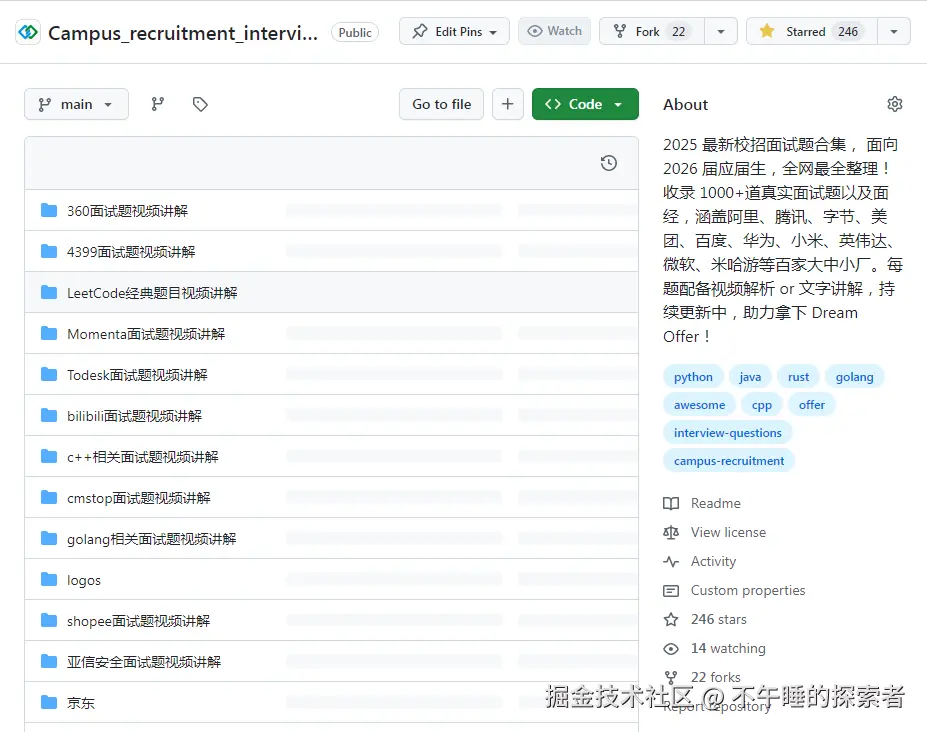Select the python topic tag
The height and width of the screenshot is (732, 927).
click(692, 376)
